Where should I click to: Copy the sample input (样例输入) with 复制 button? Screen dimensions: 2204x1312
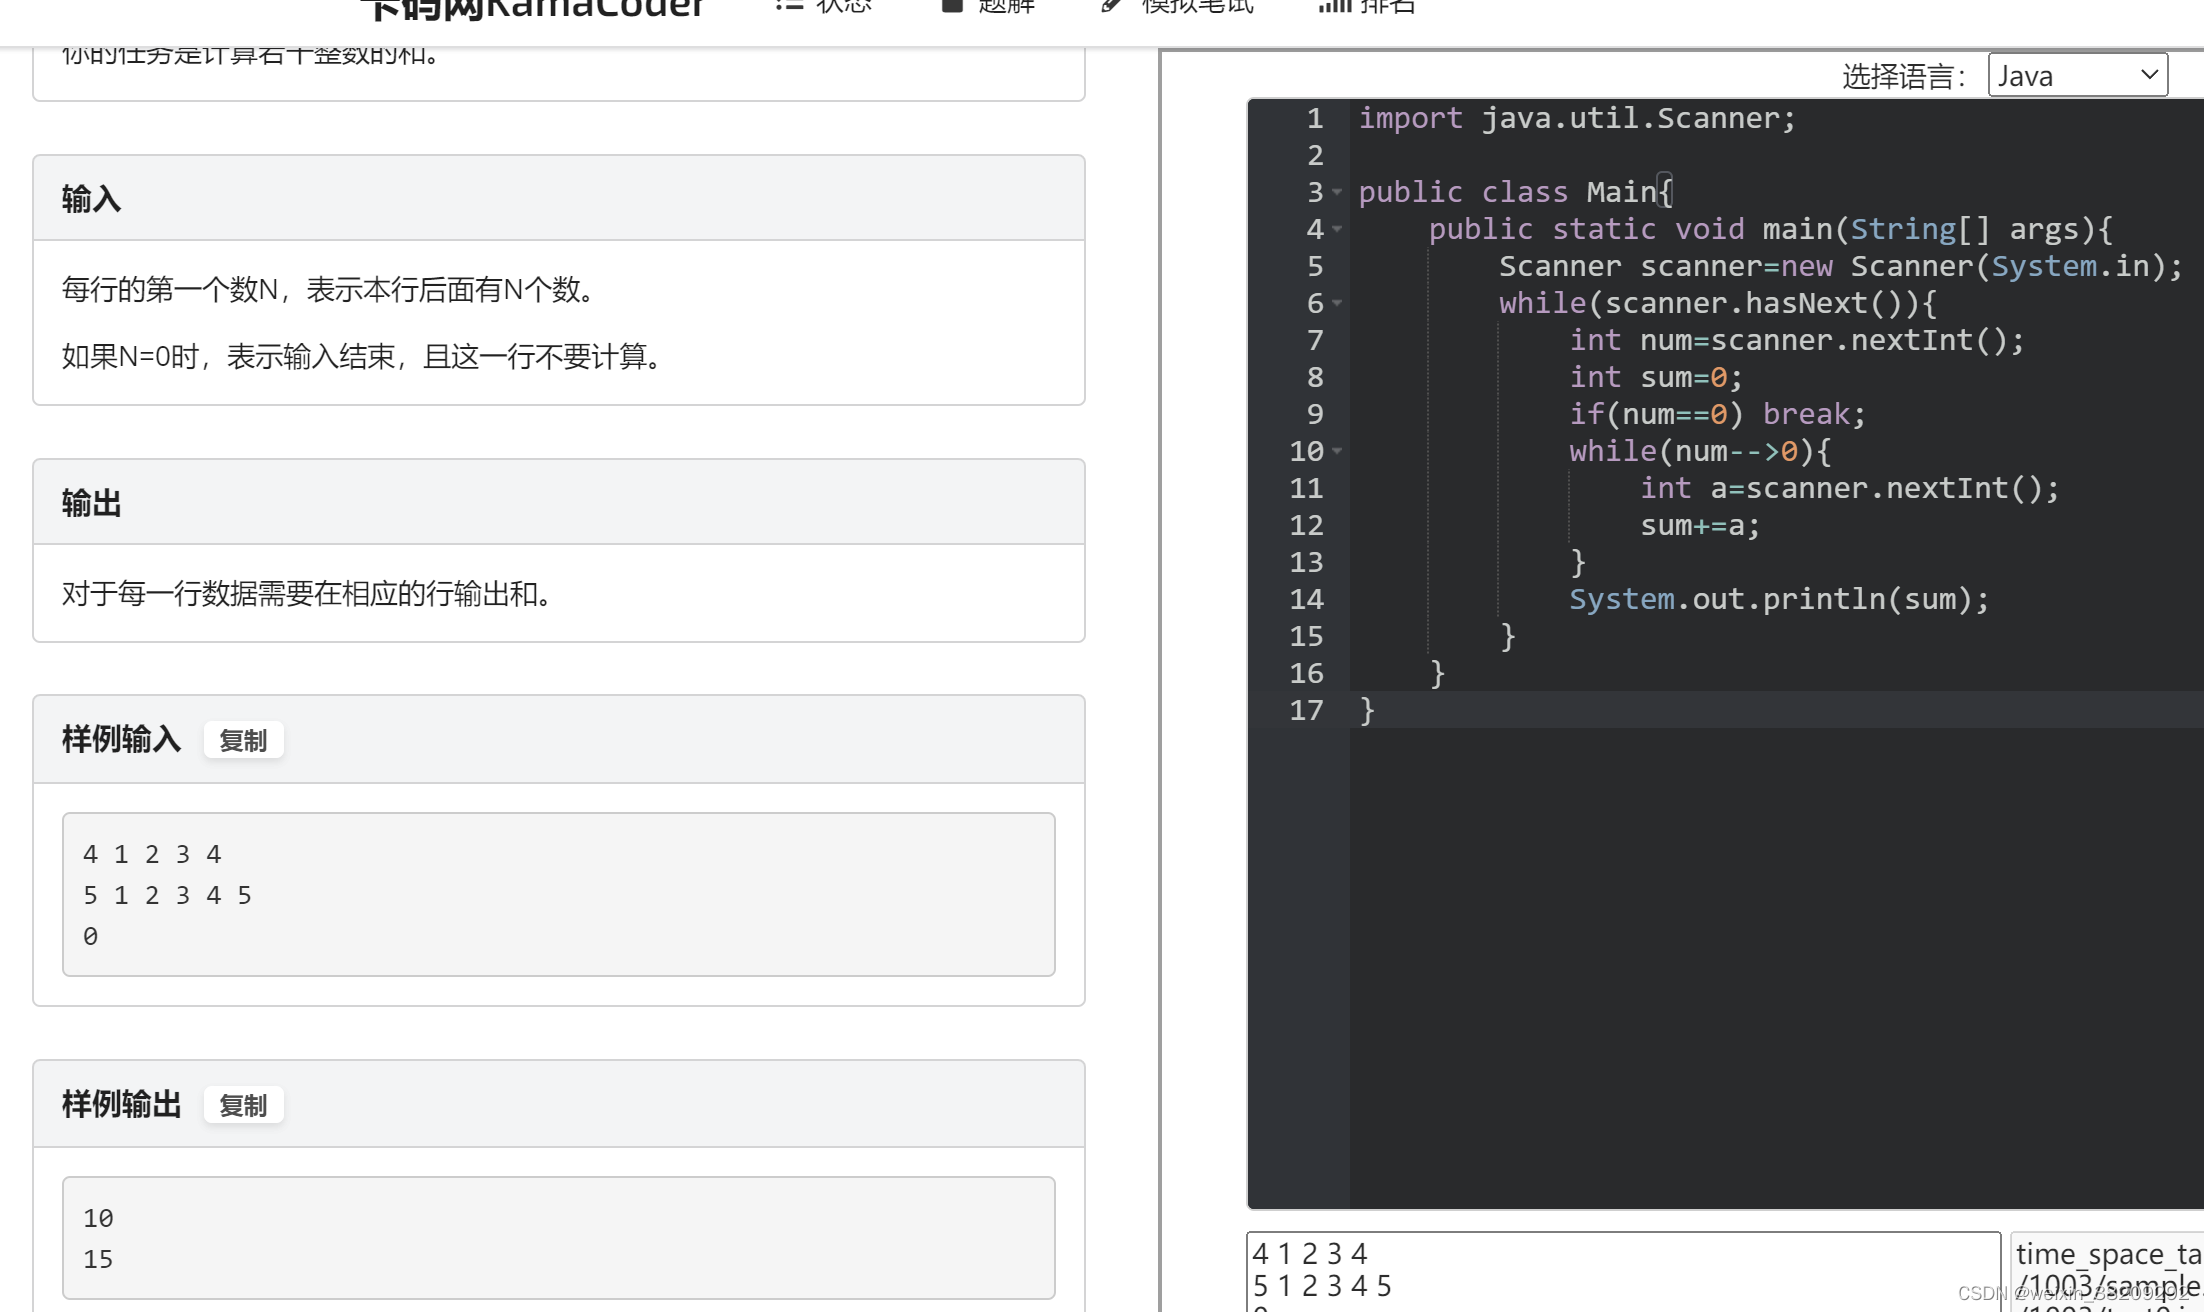(243, 741)
